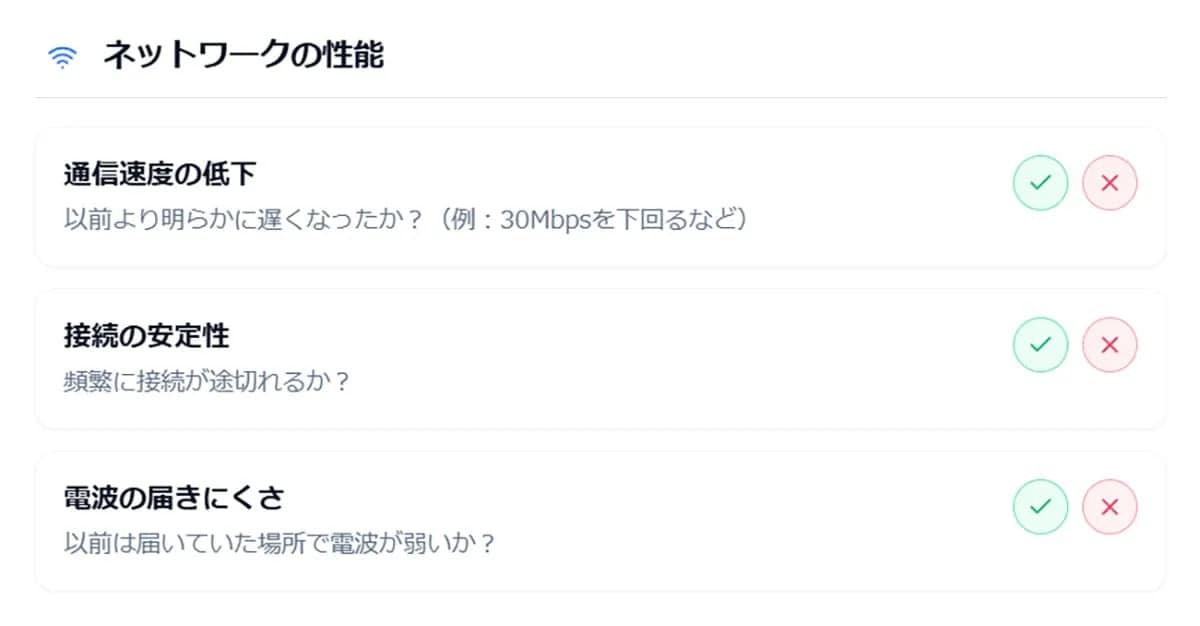Click the Wi-Fi icon beside the heading

[x=62, y=55]
